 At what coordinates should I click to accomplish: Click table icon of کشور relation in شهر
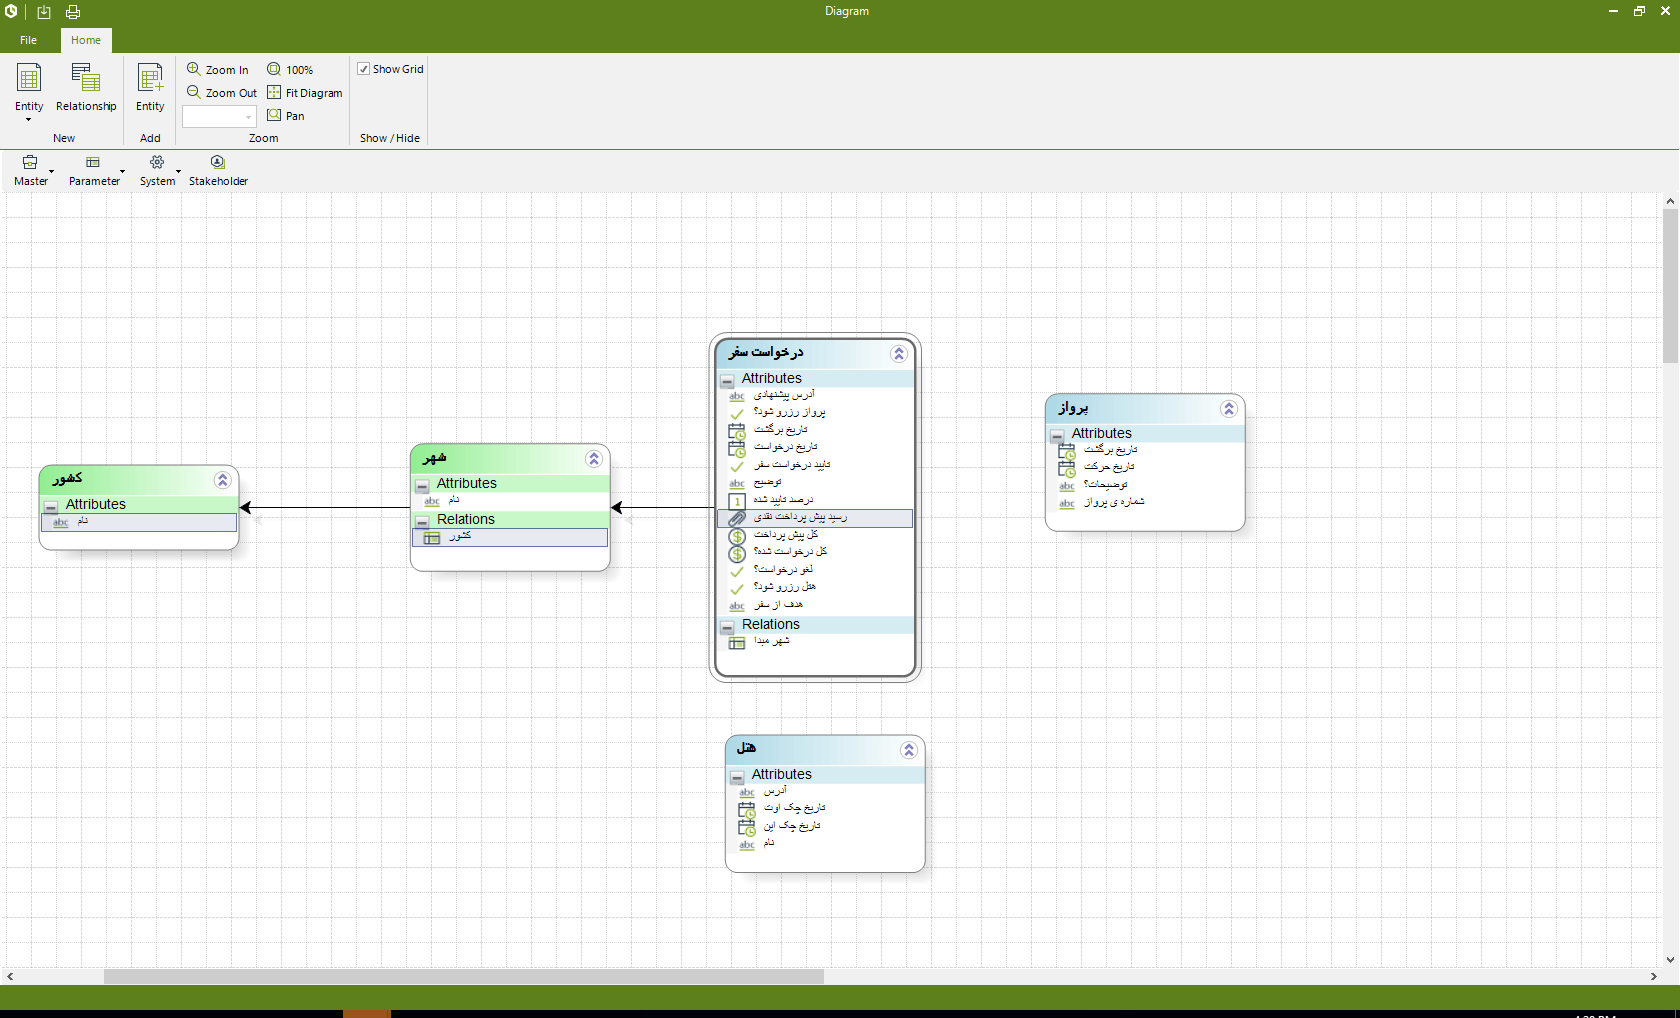tap(432, 537)
